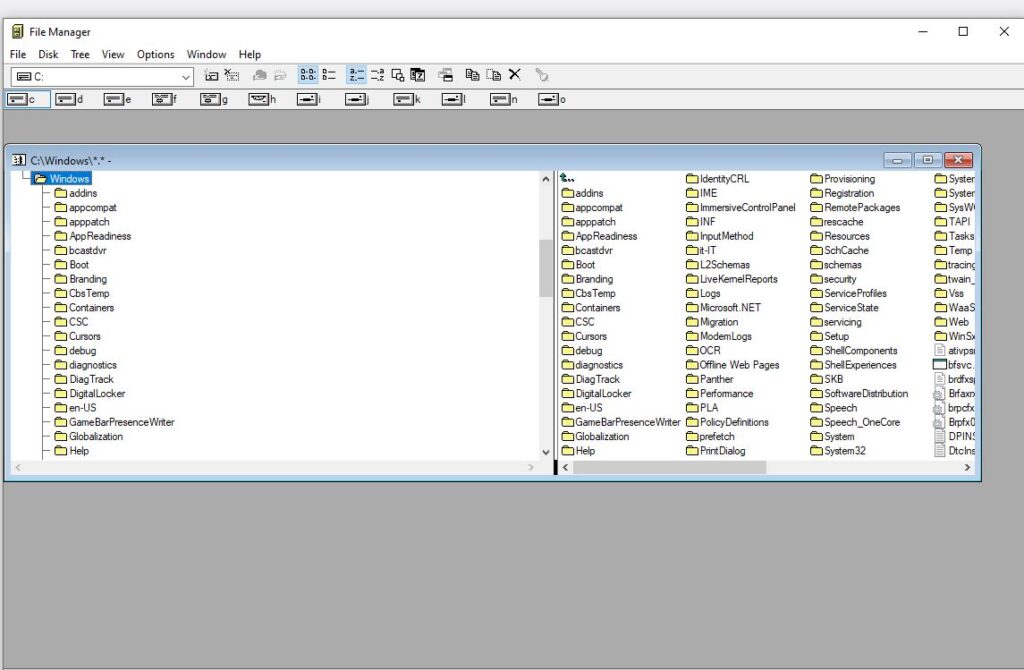Select Offline Web Pages folder
Viewport: 1024px width, 670px height.
733,364
